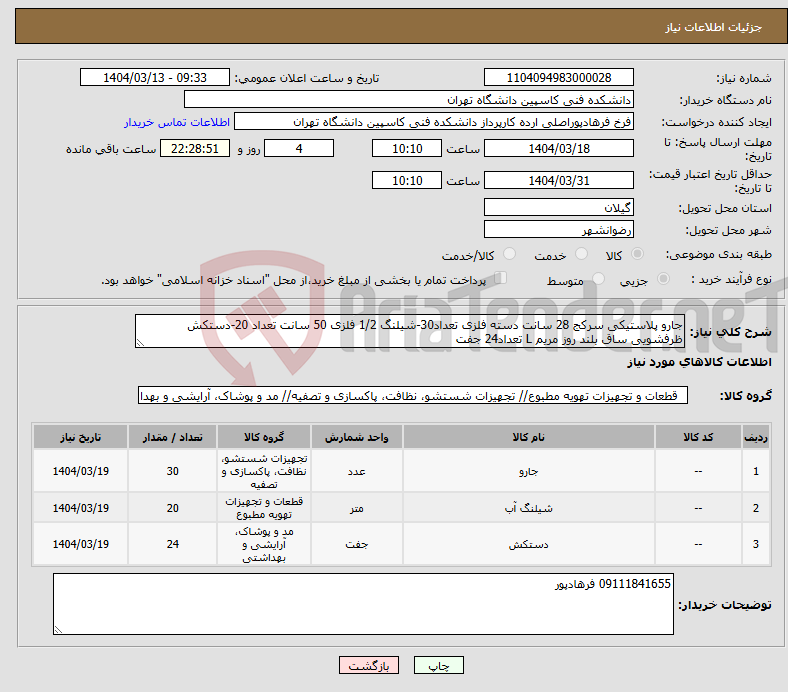The height and width of the screenshot is (692, 788).
Task: Click the unit cell جفت
Action: click(357, 544)
